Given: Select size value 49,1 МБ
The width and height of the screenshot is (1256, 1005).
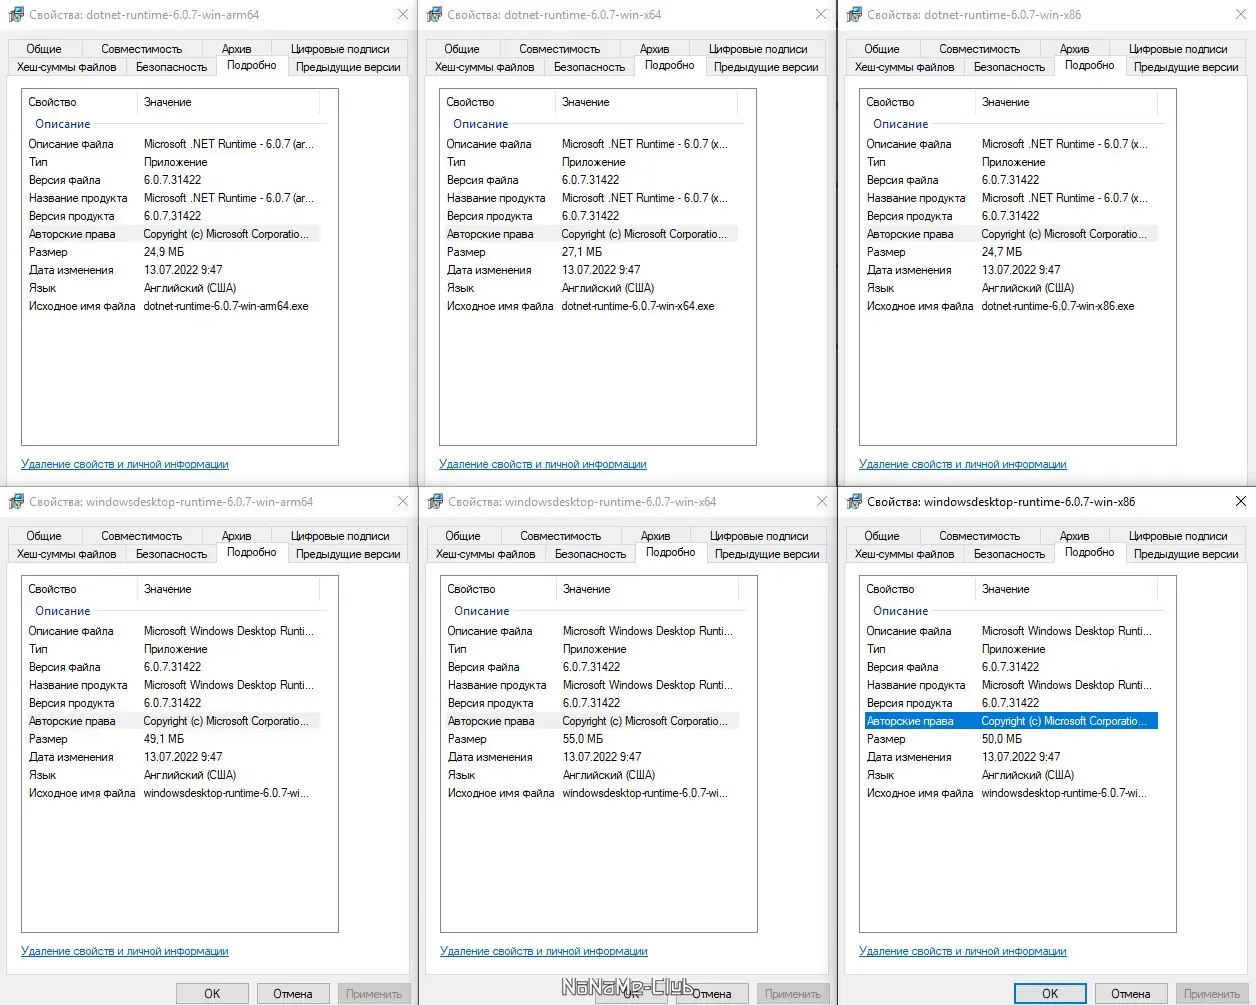Looking at the screenshot, I should tap(164, 739).
